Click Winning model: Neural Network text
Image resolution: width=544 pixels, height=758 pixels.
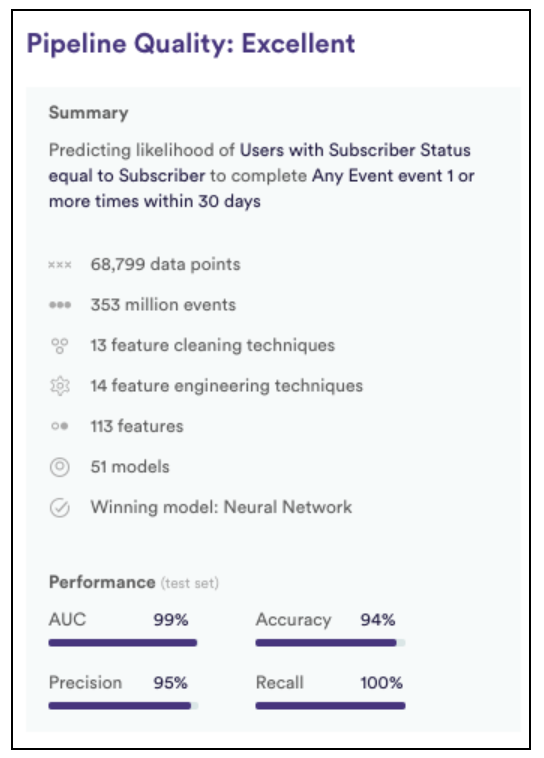click(221, 507)
